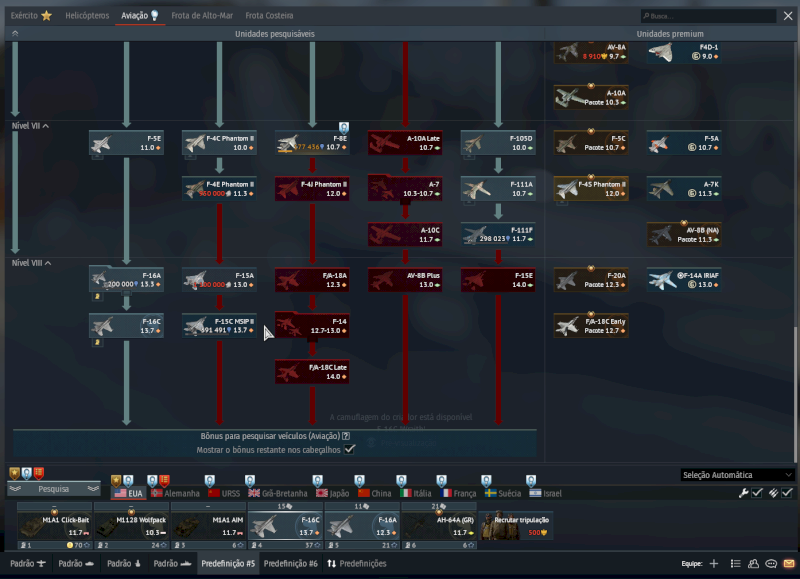This screenshot has height=579, width=800.
Task: Toggle the rightmost checkbox under Seleção Automática
Action: (787, 492)
